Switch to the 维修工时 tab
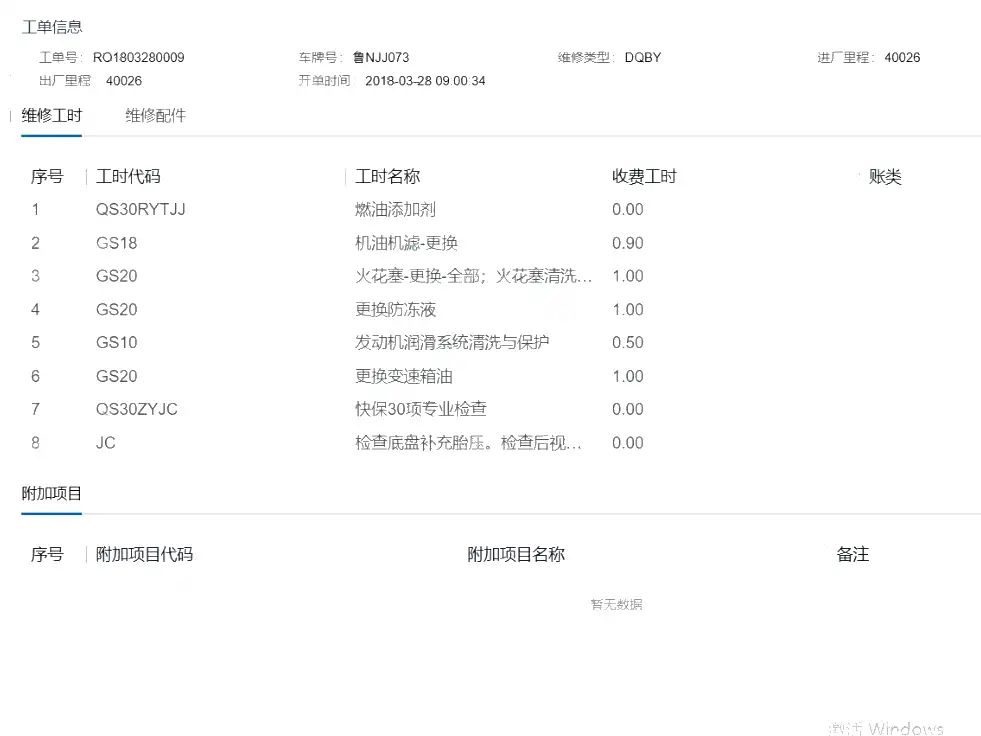Image resolution: width=981 pixels, height=736 pixels. coord(51,116)
